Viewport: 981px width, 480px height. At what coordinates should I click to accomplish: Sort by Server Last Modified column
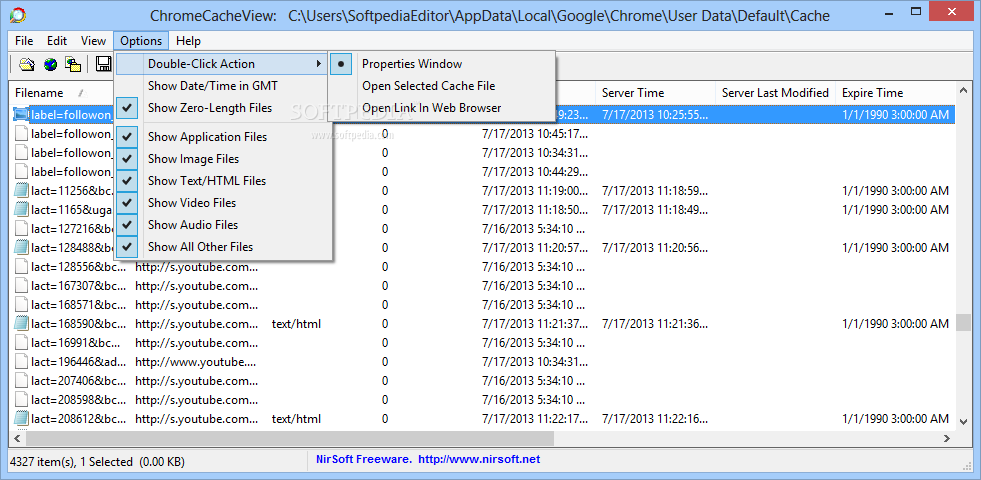click(775, 93)
